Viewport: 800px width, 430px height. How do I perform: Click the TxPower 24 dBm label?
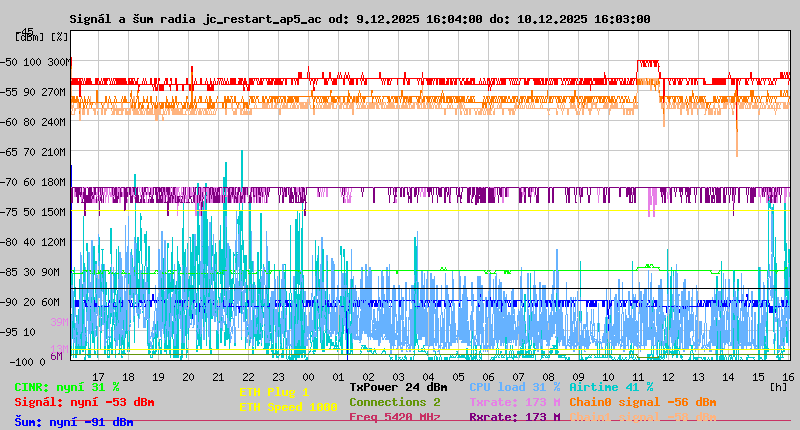point(398,387)
